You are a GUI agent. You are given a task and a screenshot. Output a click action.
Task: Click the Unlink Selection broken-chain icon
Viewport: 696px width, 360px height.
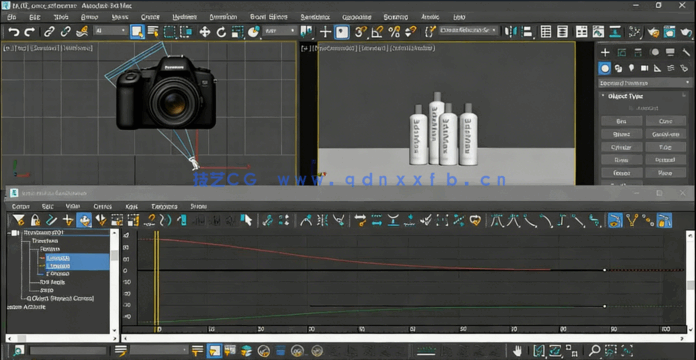pyautogui.click(x=66, y=32)
